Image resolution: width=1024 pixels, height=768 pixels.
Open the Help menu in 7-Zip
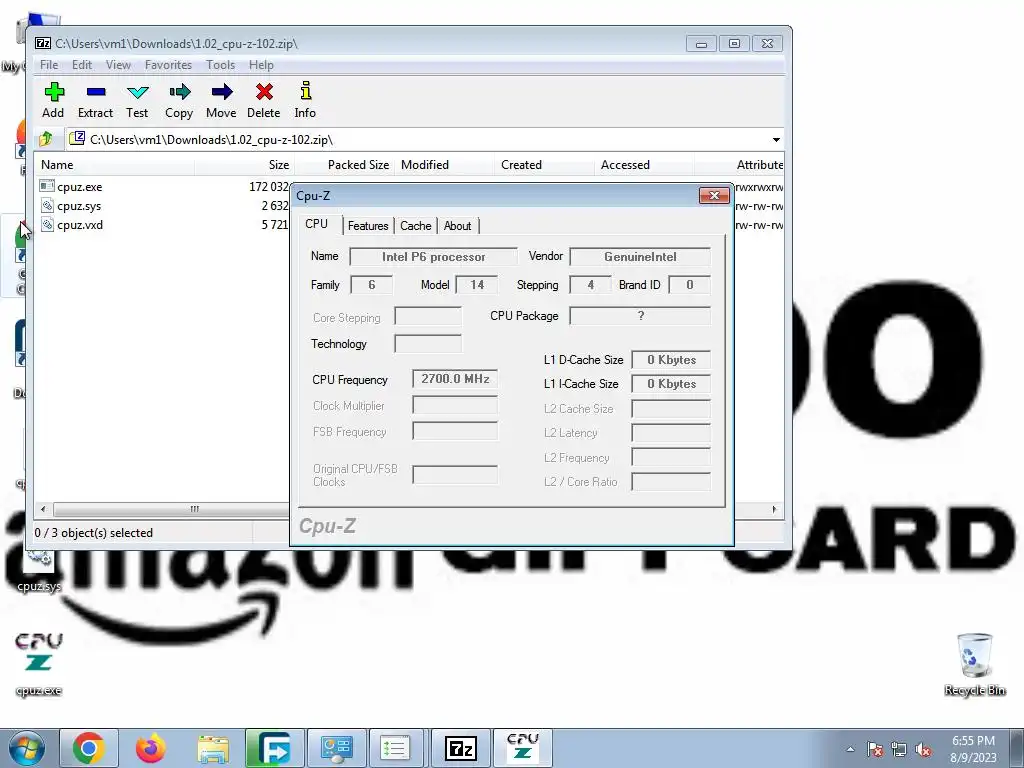pos(261,65)
